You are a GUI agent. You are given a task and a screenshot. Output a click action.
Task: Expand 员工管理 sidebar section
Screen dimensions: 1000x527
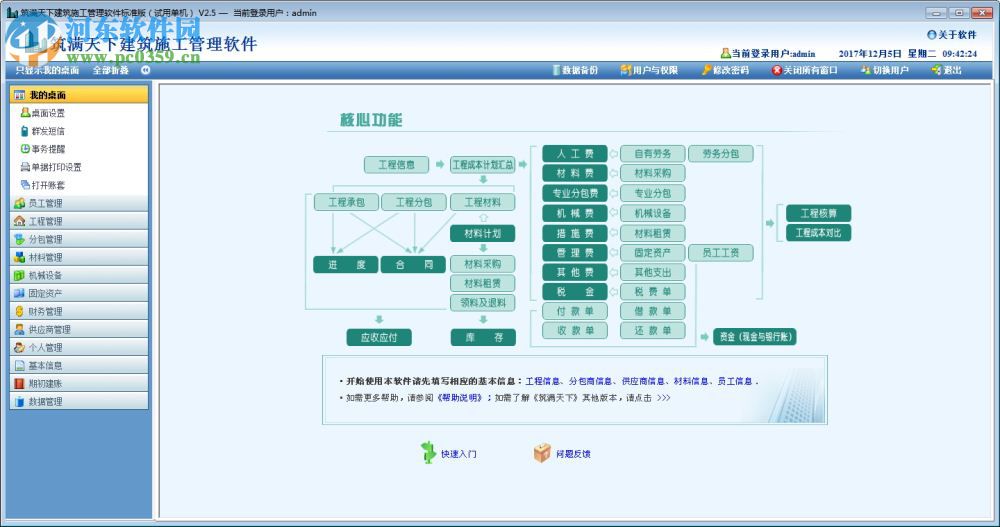79,203
